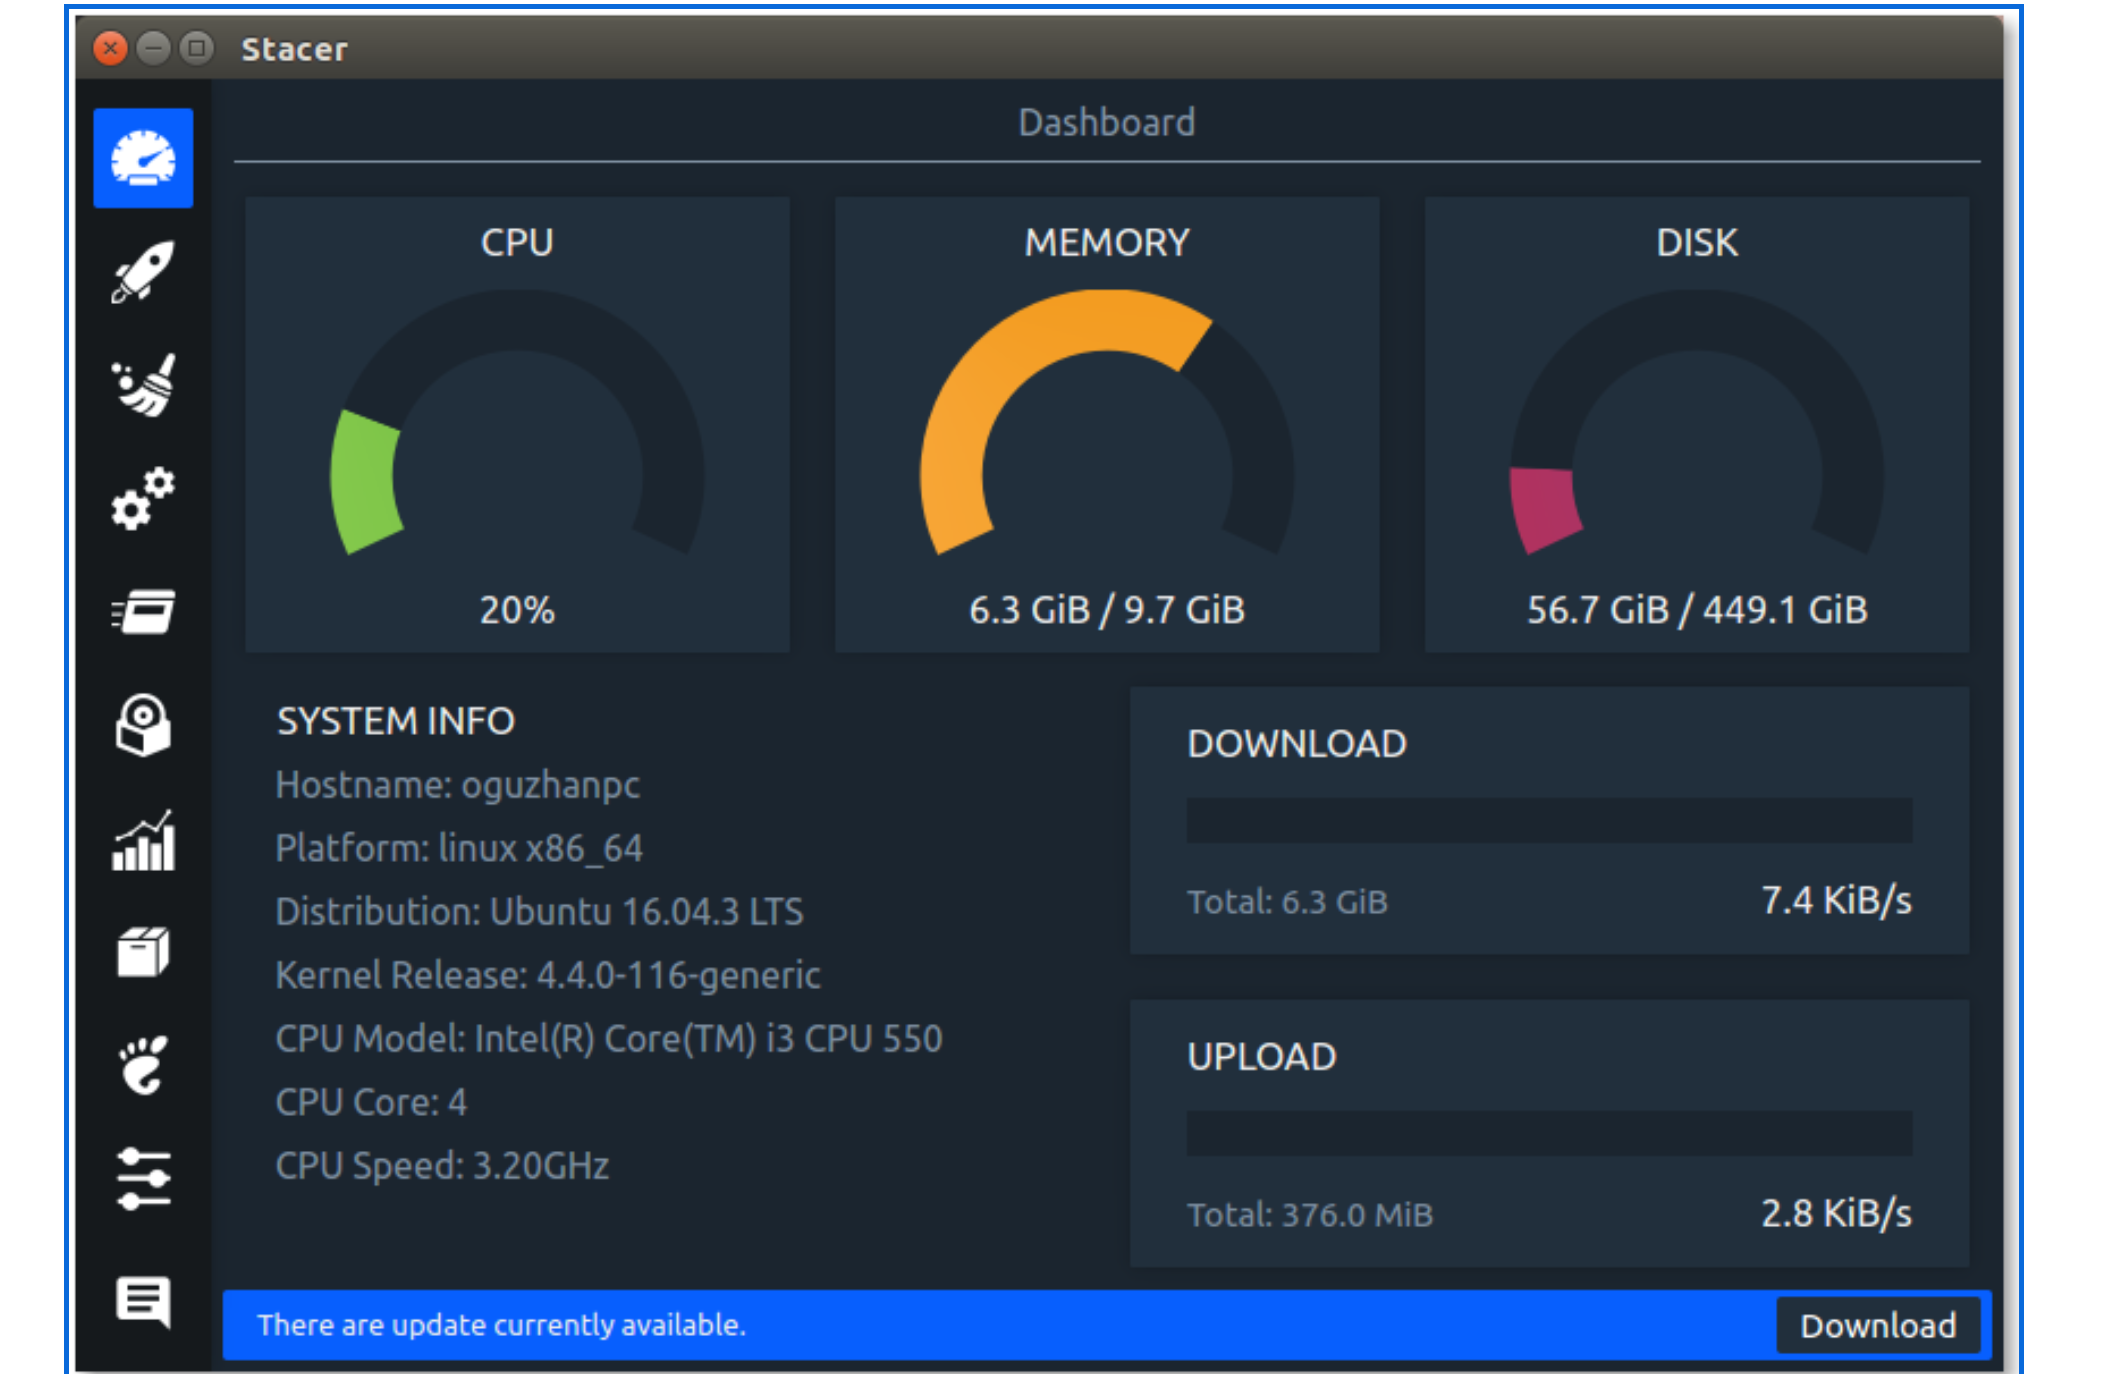2125x1374 pixels.
Task: Click the Disk usage gauge
Action: (x=1697, y=423)
